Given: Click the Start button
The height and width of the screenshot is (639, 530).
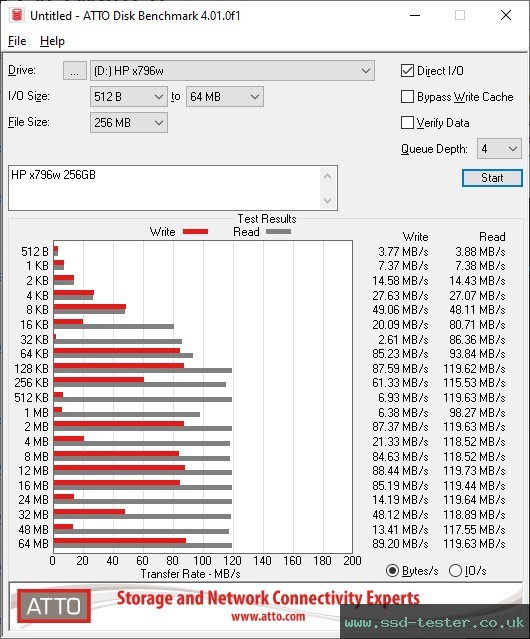Looking at the screenshot, I should [492, 178].
